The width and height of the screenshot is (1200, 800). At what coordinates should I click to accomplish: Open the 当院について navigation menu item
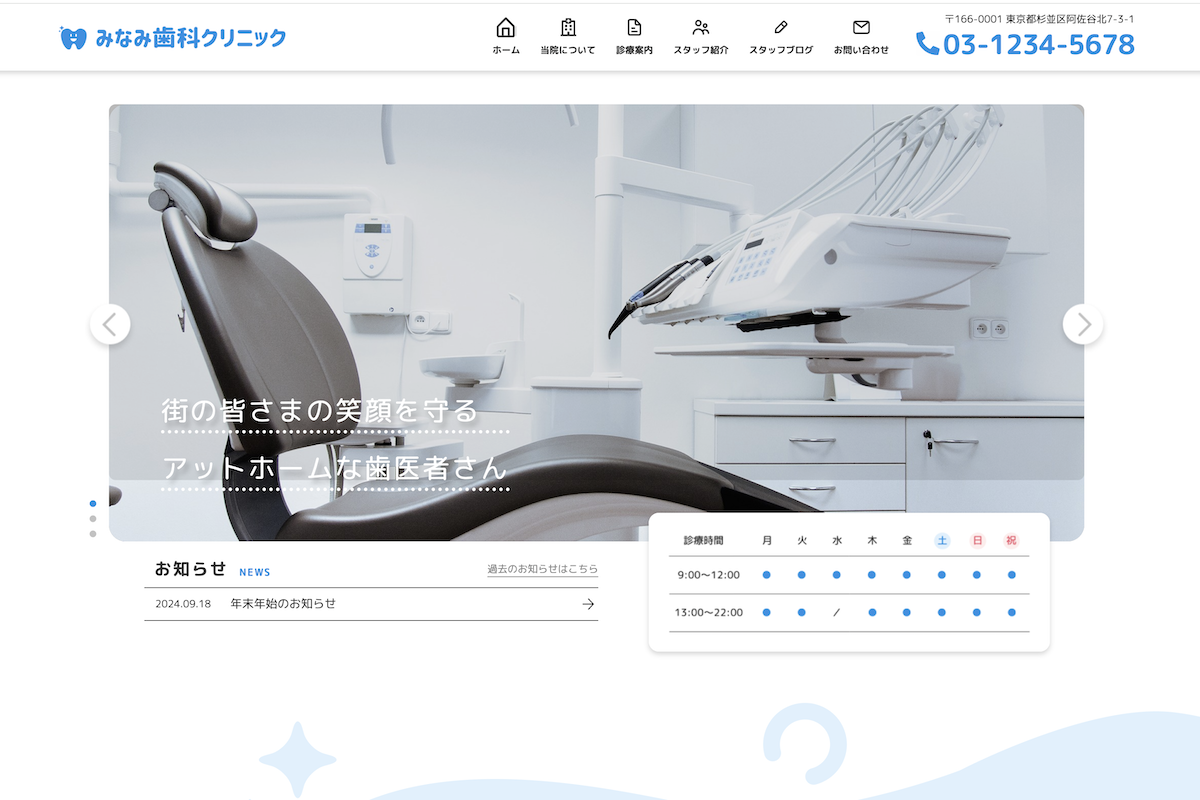568,36
